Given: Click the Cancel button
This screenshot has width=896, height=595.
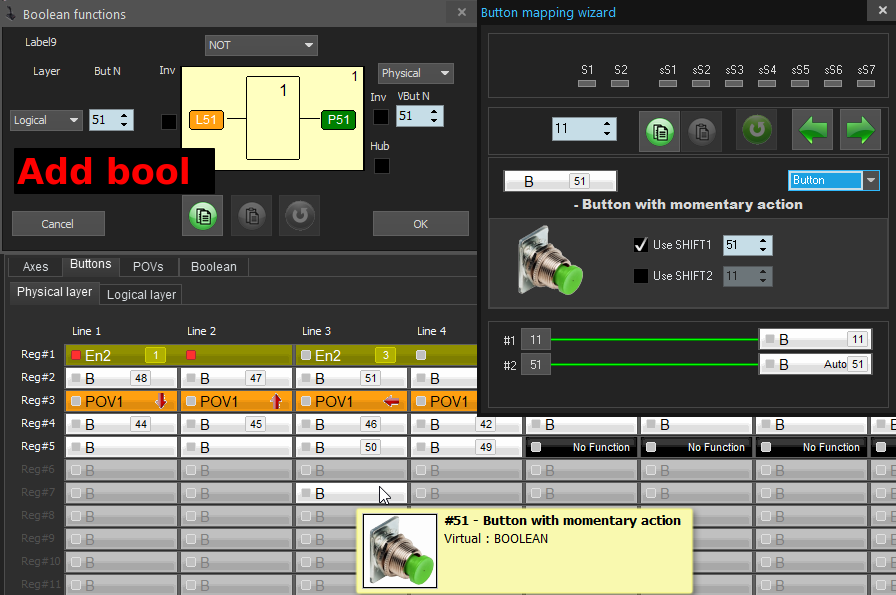Looking at the screenshot, I should click(58, 224).
